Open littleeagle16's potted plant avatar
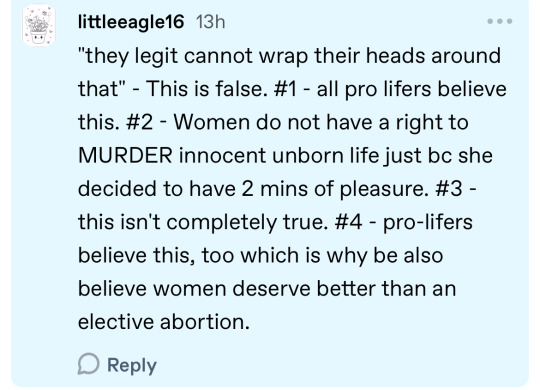Image resolution: width=540 pixels, height=390 pixels. pos(39,25)
